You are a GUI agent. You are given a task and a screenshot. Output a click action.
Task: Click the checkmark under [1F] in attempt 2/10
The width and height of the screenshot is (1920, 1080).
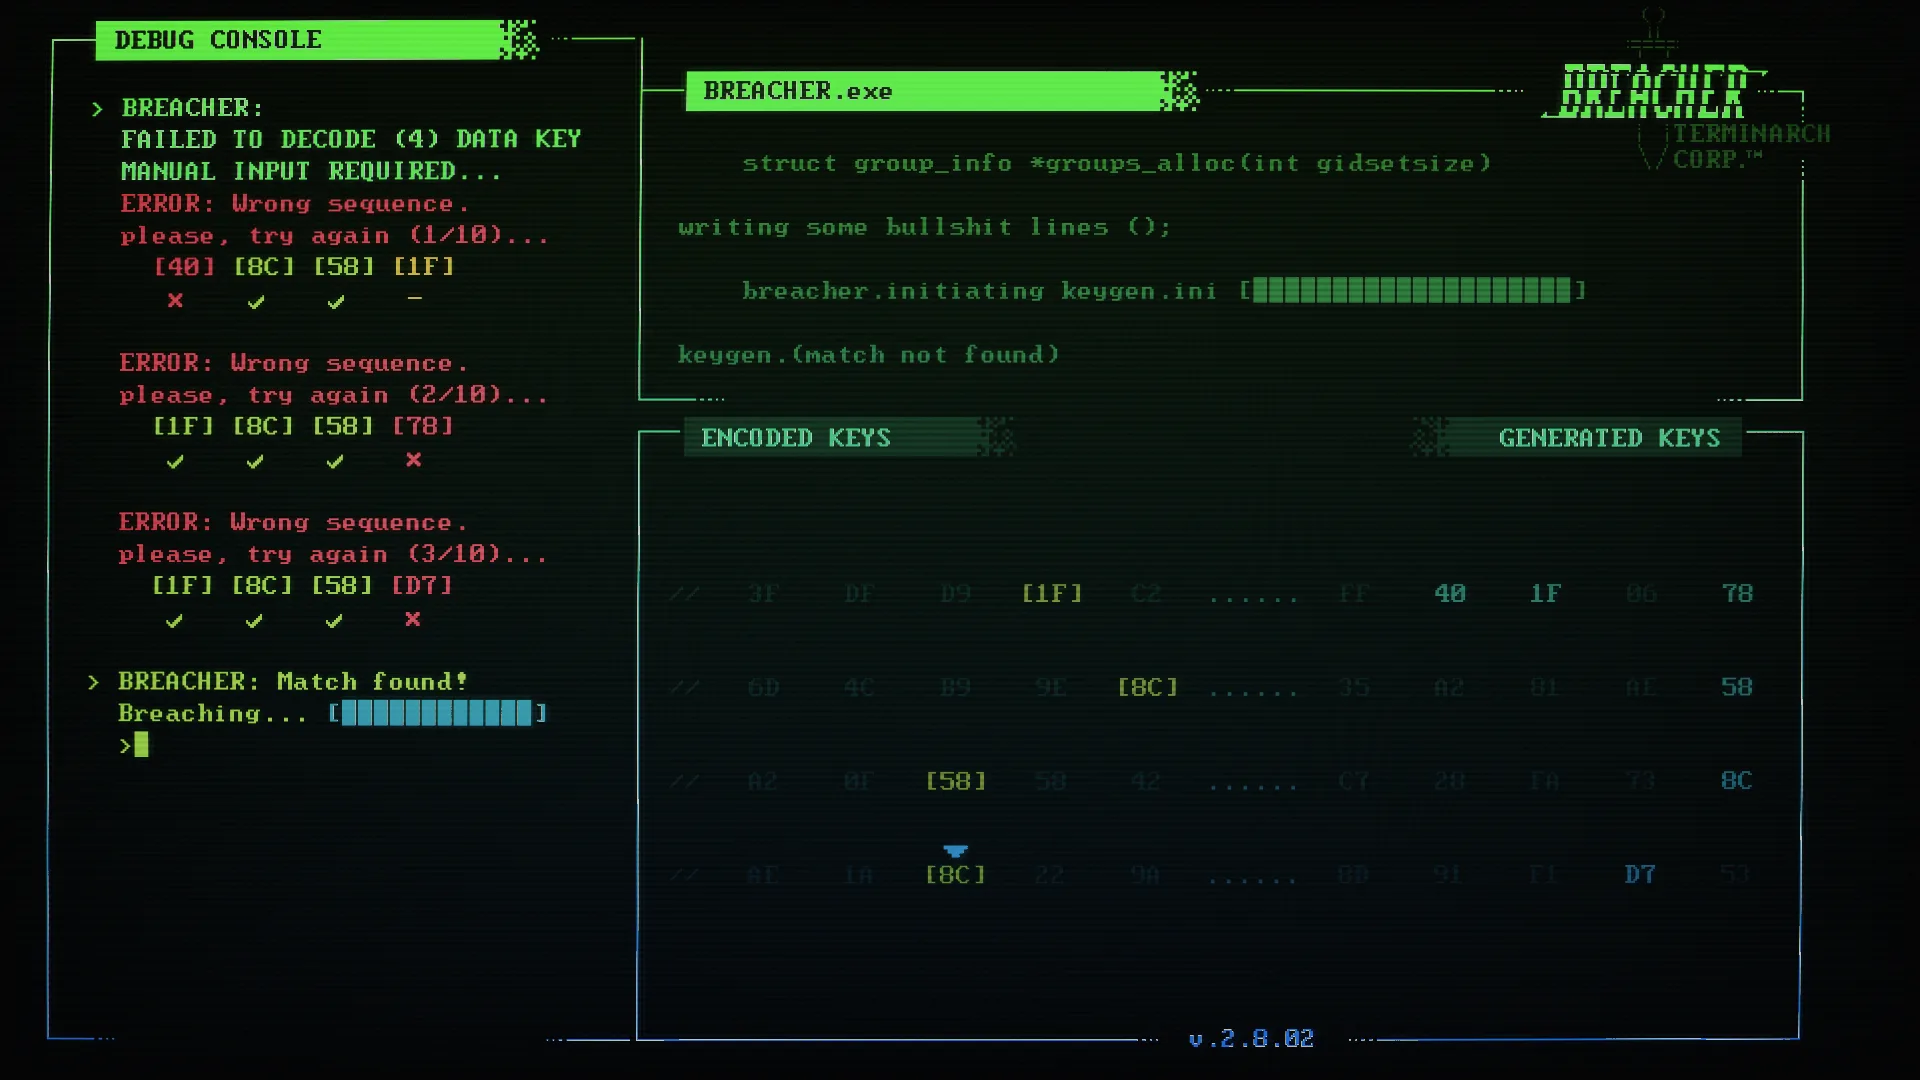pyautogui.click(x=175, y=461)
